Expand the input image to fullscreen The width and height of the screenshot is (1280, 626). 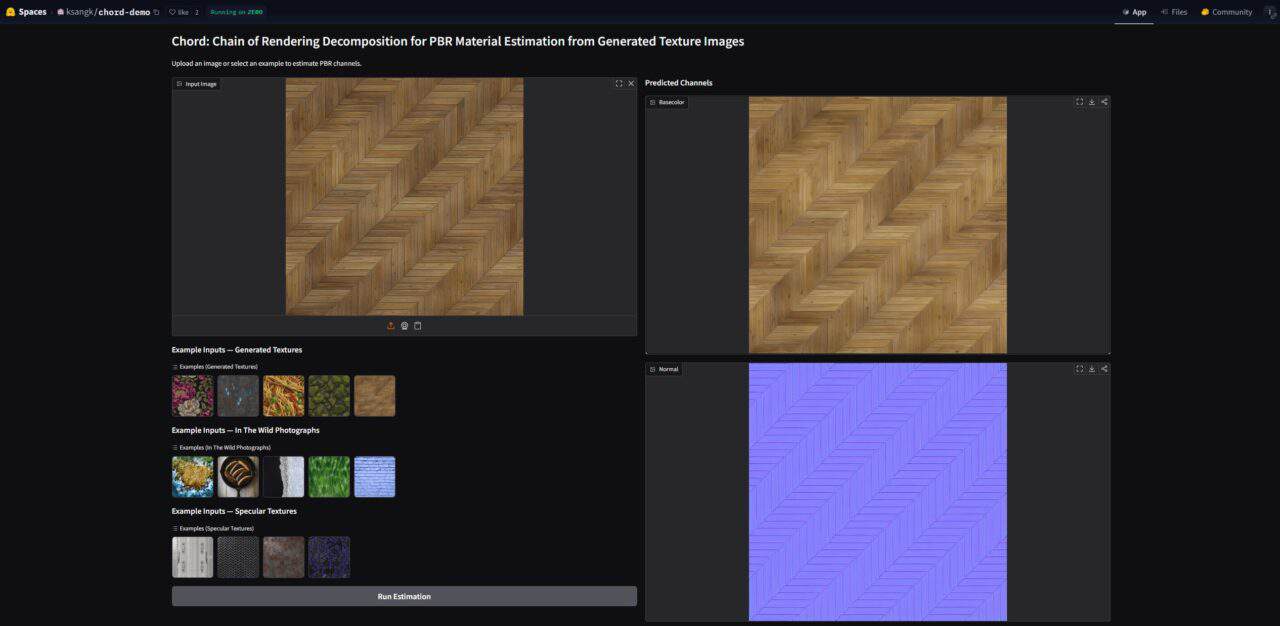[619, 84]
